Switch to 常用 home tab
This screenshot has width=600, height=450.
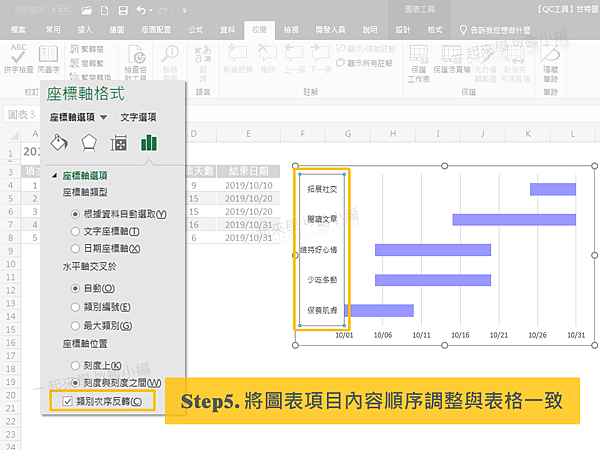tap(53, 30)
